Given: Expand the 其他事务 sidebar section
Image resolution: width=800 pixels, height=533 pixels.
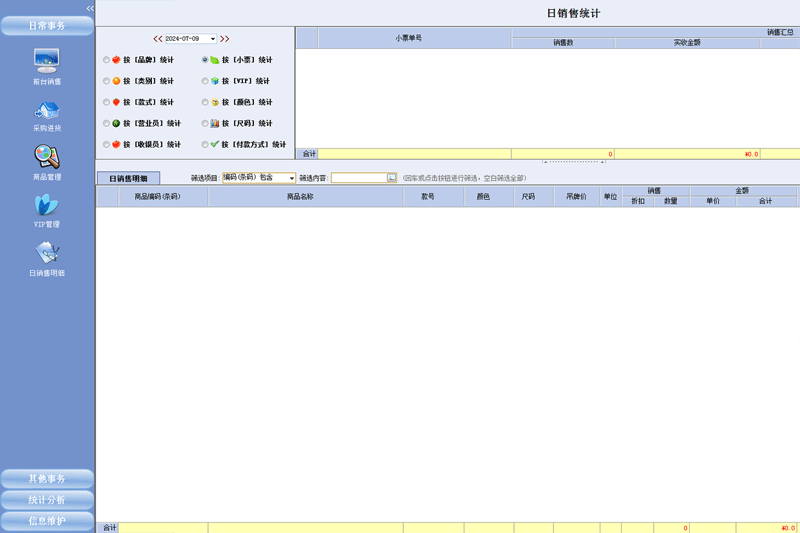Looking at the screenshot, I should tap(47, 478).
